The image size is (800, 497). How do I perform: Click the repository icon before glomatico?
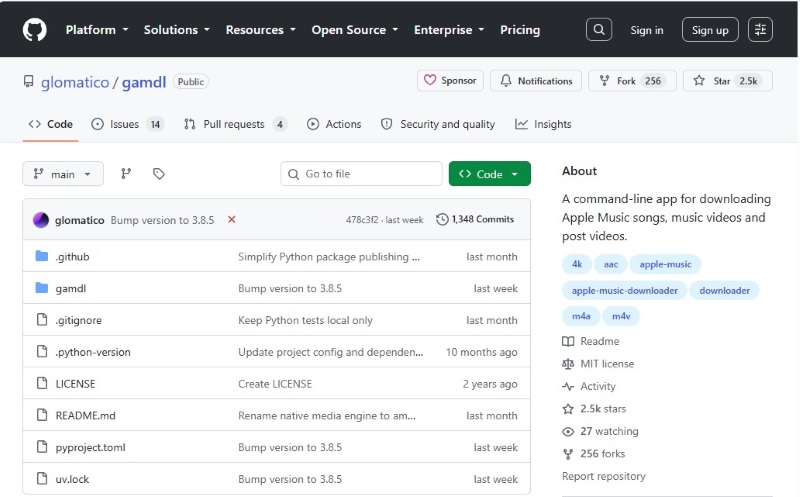tap(29, 82)
